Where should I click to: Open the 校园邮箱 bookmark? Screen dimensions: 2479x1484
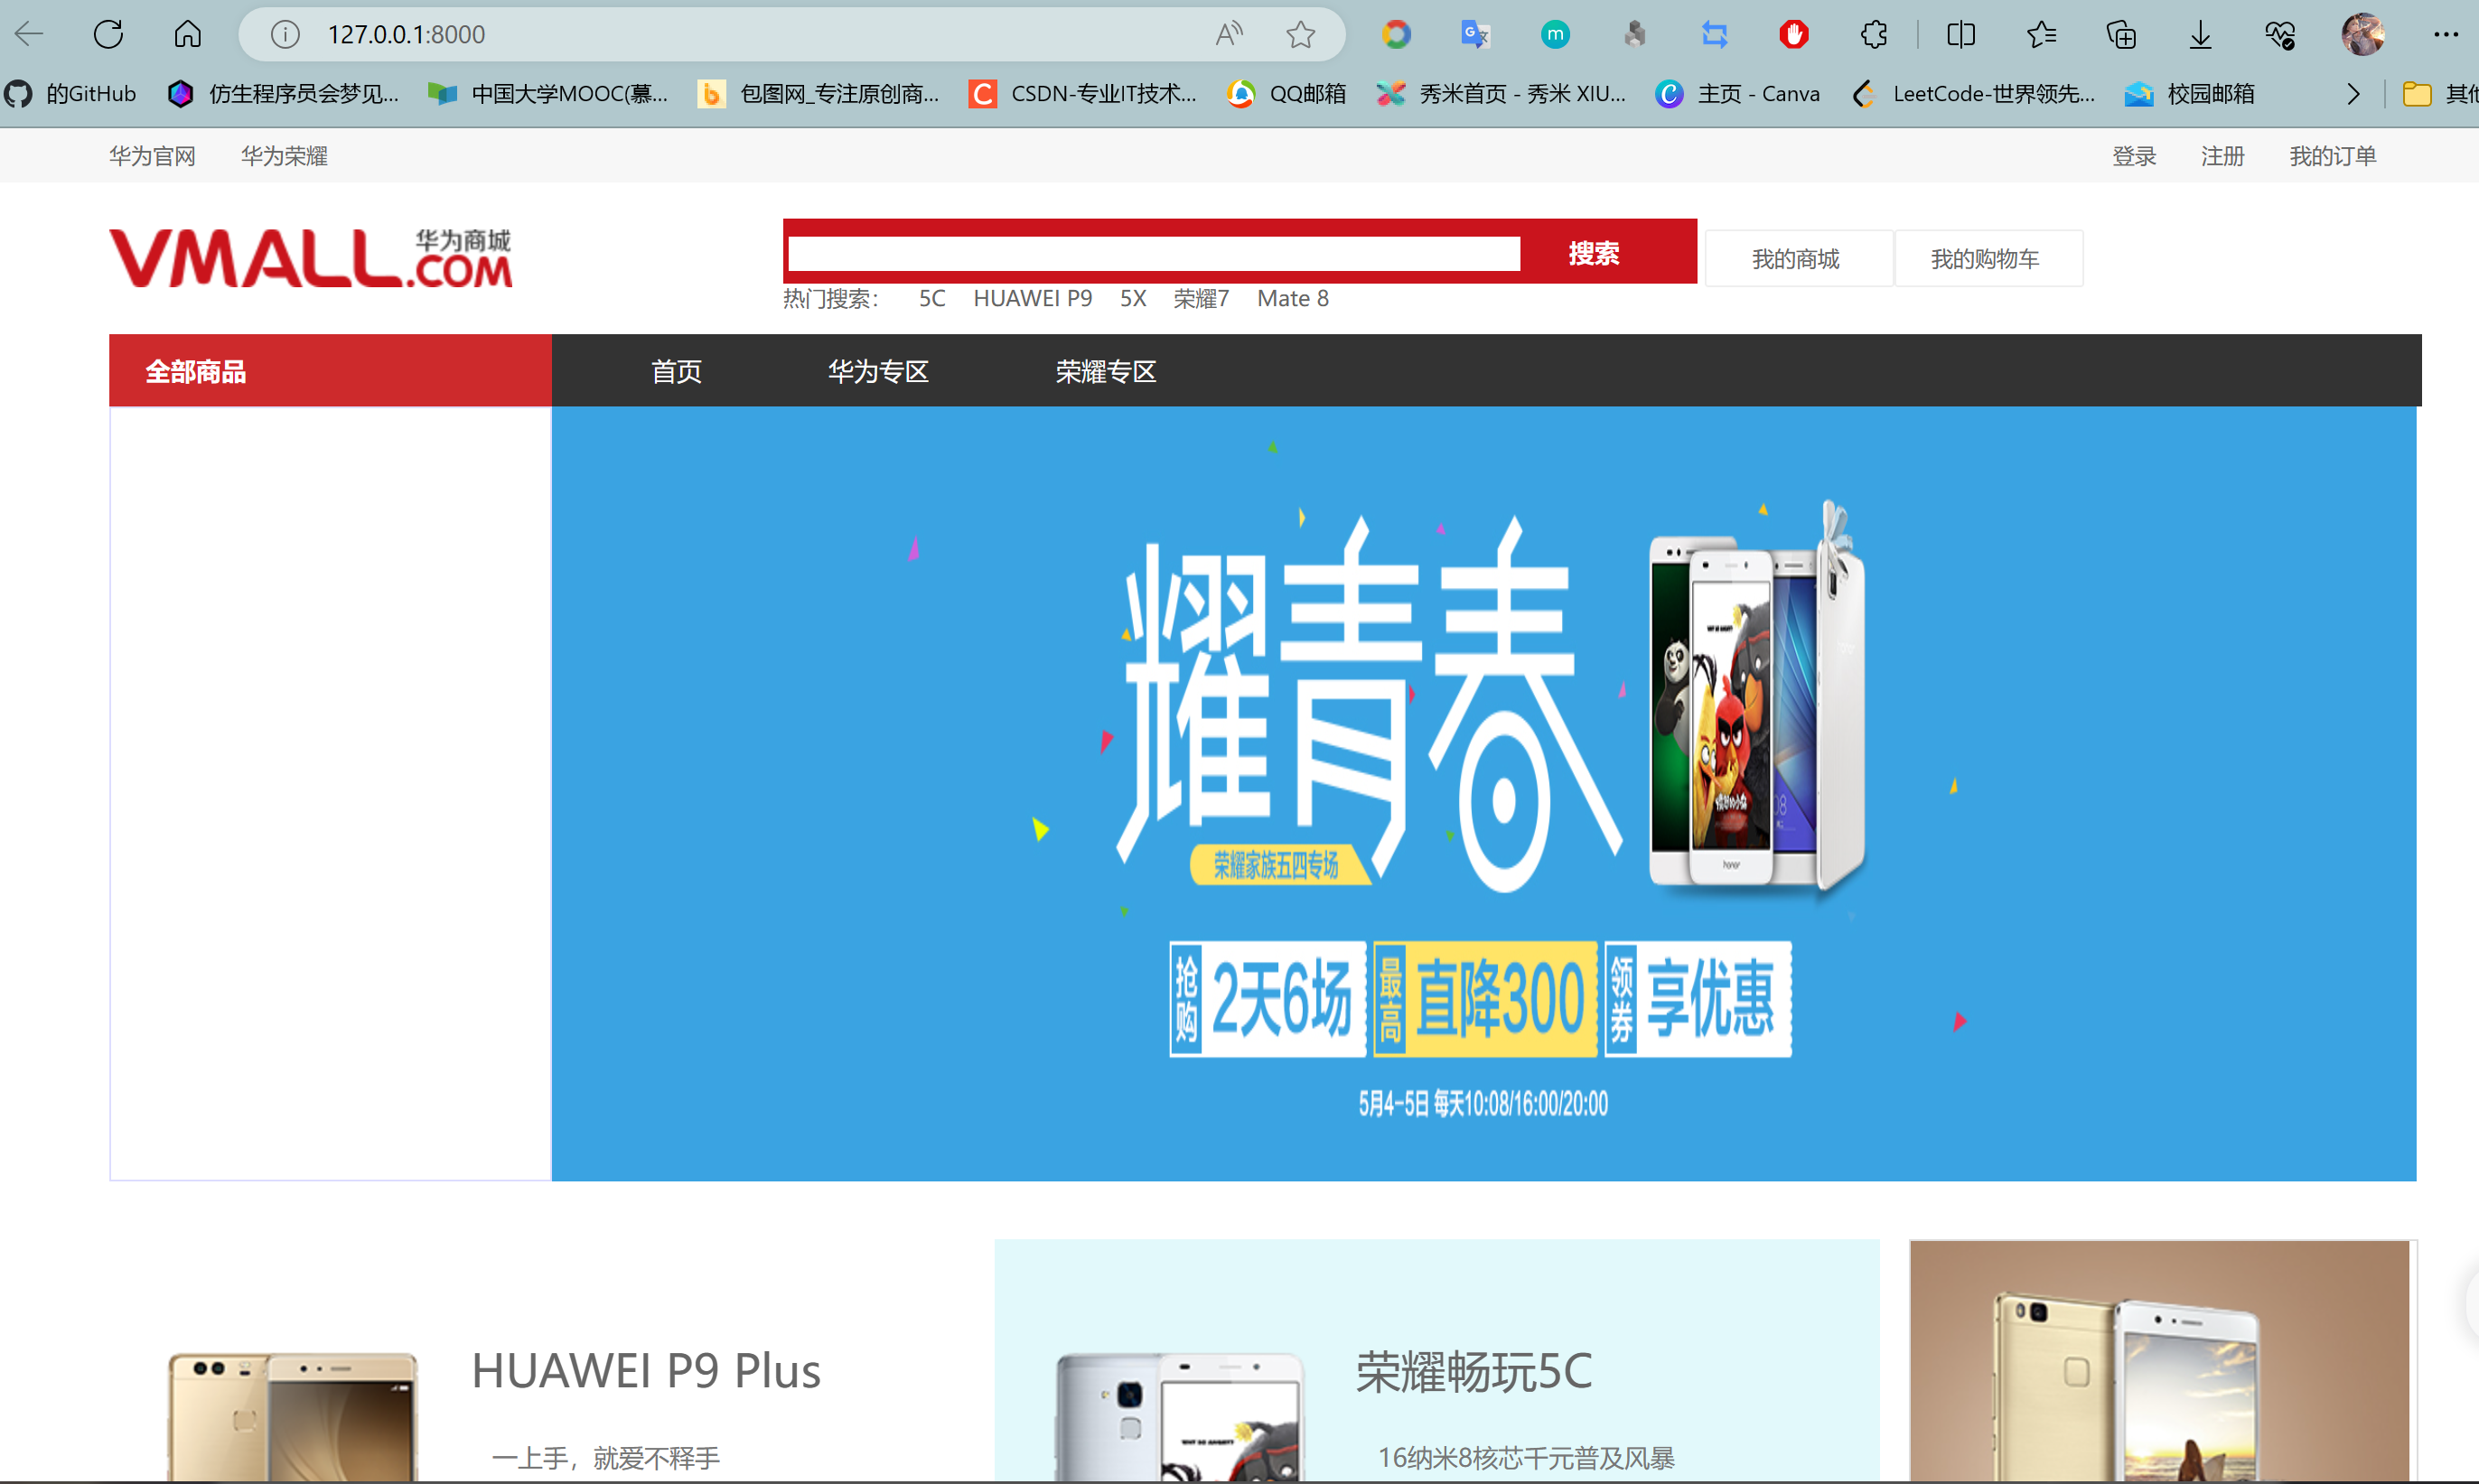(x=2189, y=94)
